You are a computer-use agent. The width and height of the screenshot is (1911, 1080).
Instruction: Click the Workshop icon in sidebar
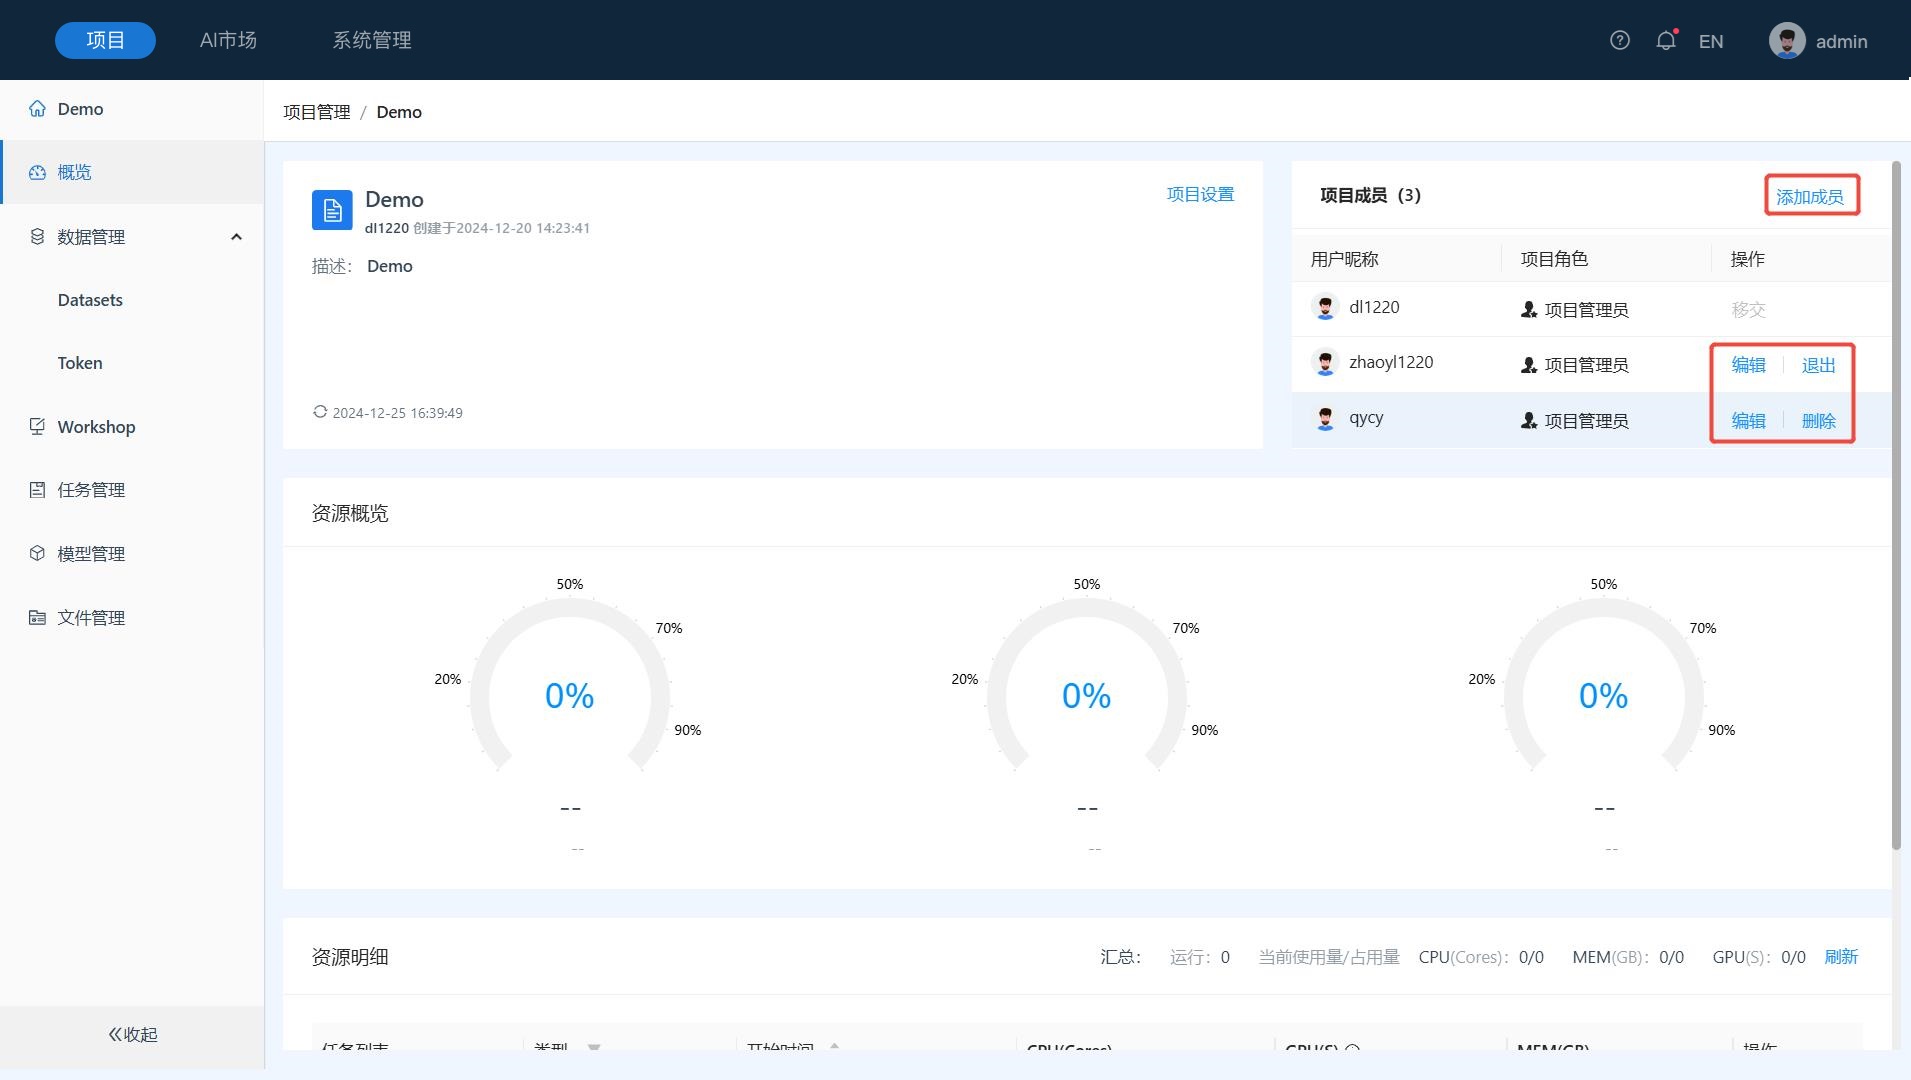[x=37, y=427]
